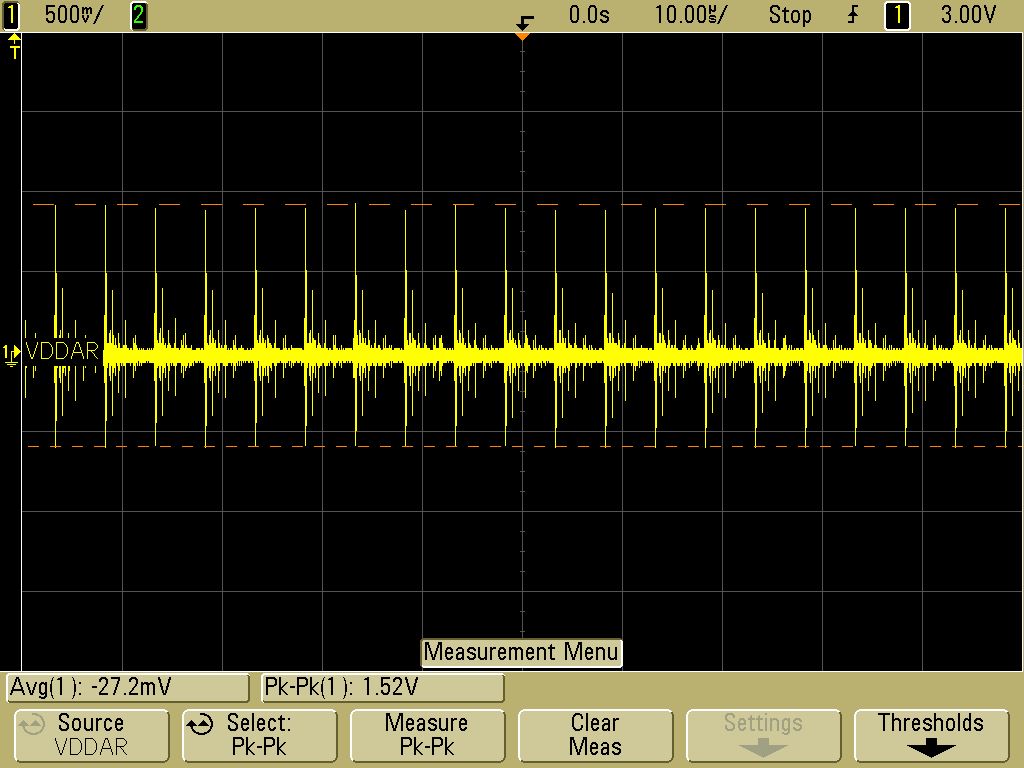The height and width of the screenshot is (768, 1024).
Task: Click the black down arrow under Thresholds
Action: [931, 748]
